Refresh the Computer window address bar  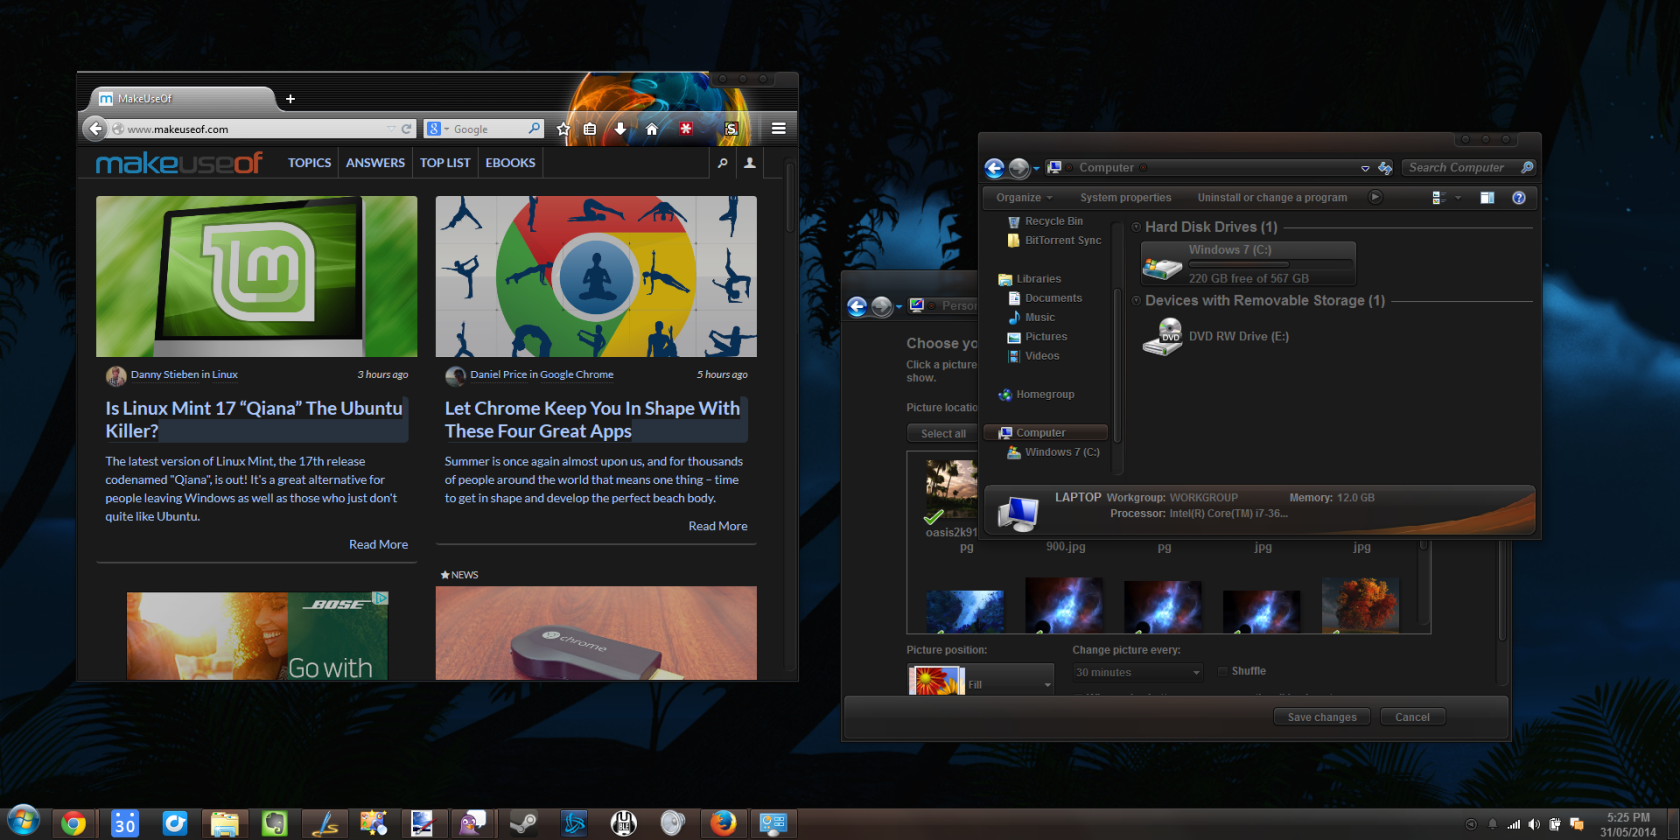click(x=1385, y=168)
